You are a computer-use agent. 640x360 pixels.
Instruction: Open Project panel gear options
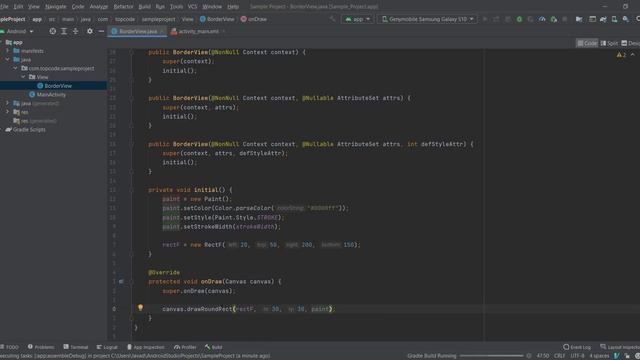click(90, 31)
